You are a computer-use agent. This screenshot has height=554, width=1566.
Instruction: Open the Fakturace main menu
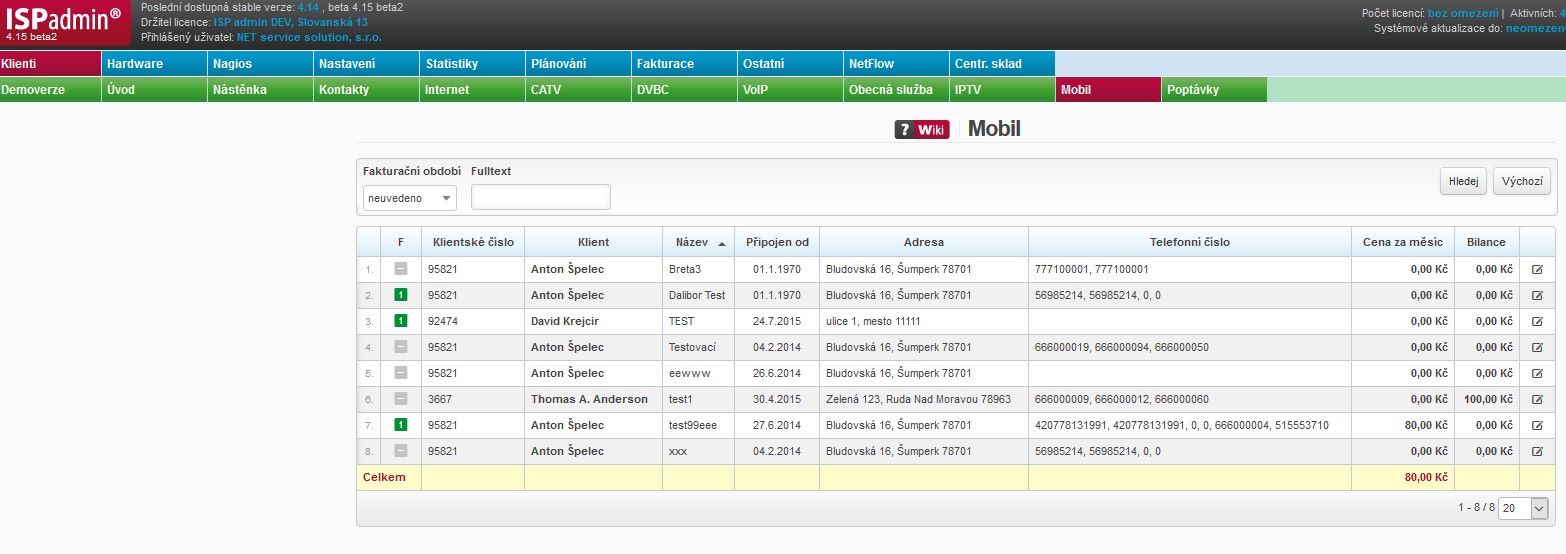click(685, 63)
